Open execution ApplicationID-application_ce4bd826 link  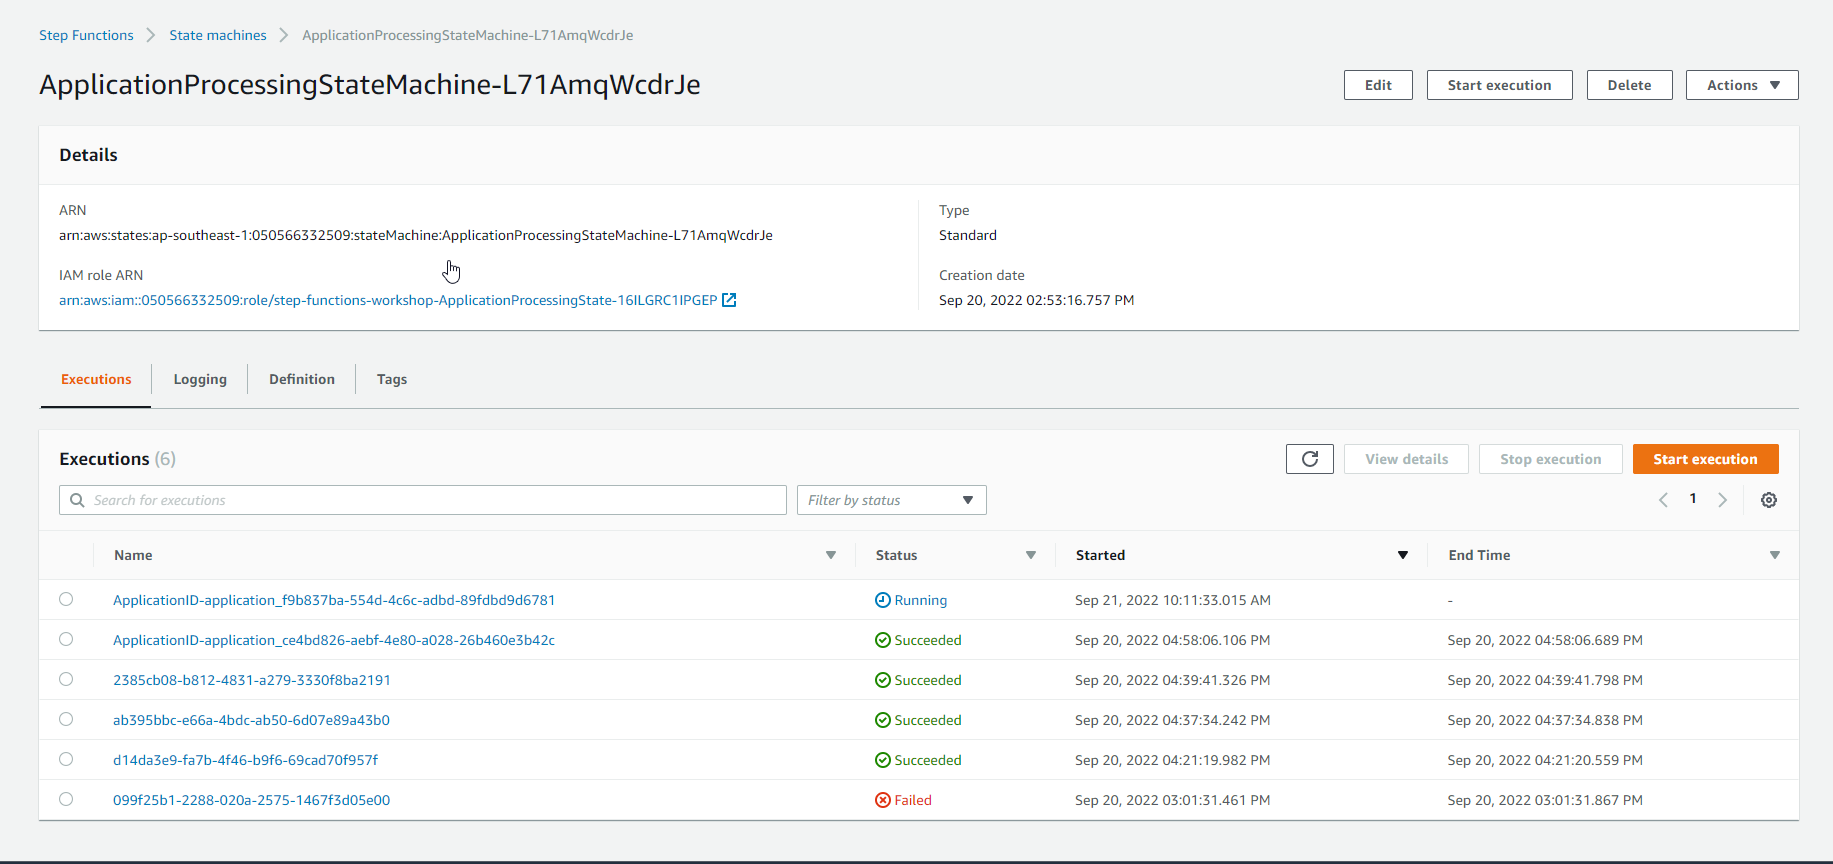[x=334, y=640]
